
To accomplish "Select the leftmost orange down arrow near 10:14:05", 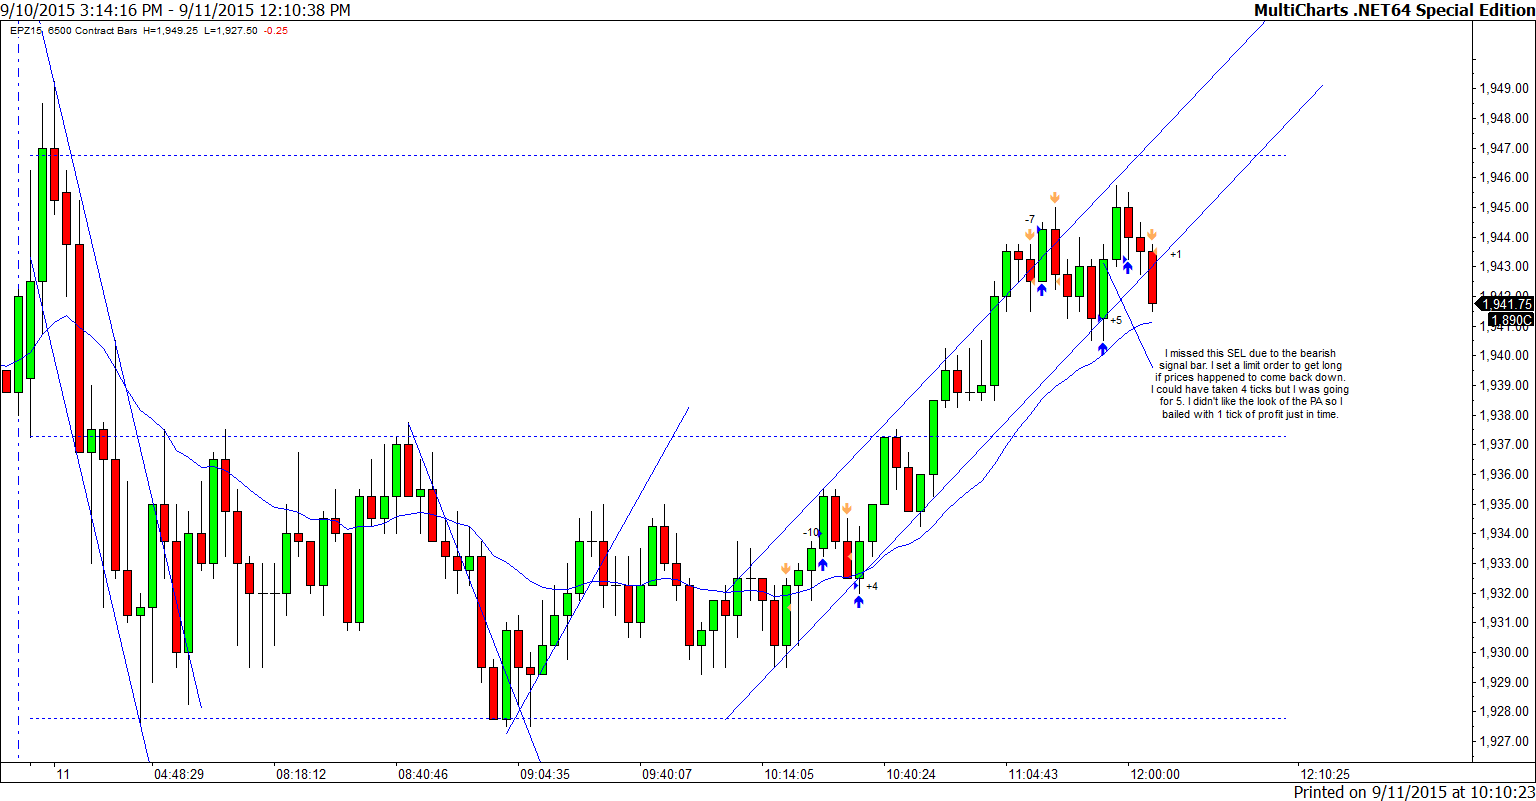I will [785, 569].
